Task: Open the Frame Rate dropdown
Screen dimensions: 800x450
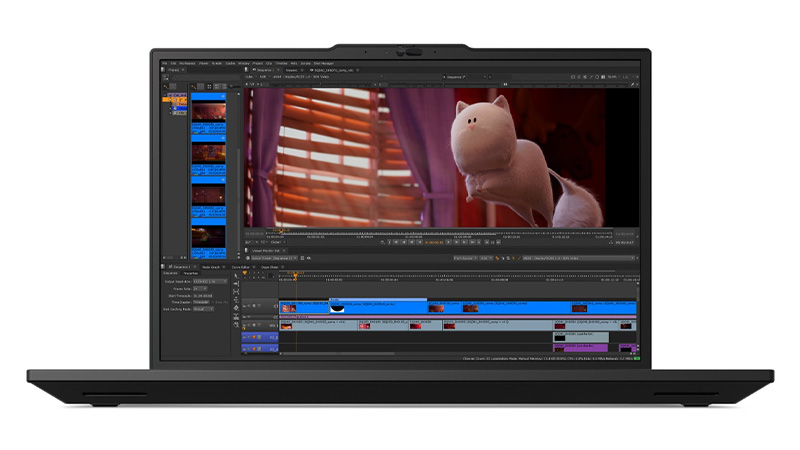Action: pyautogui.click(x=200, y=289)
